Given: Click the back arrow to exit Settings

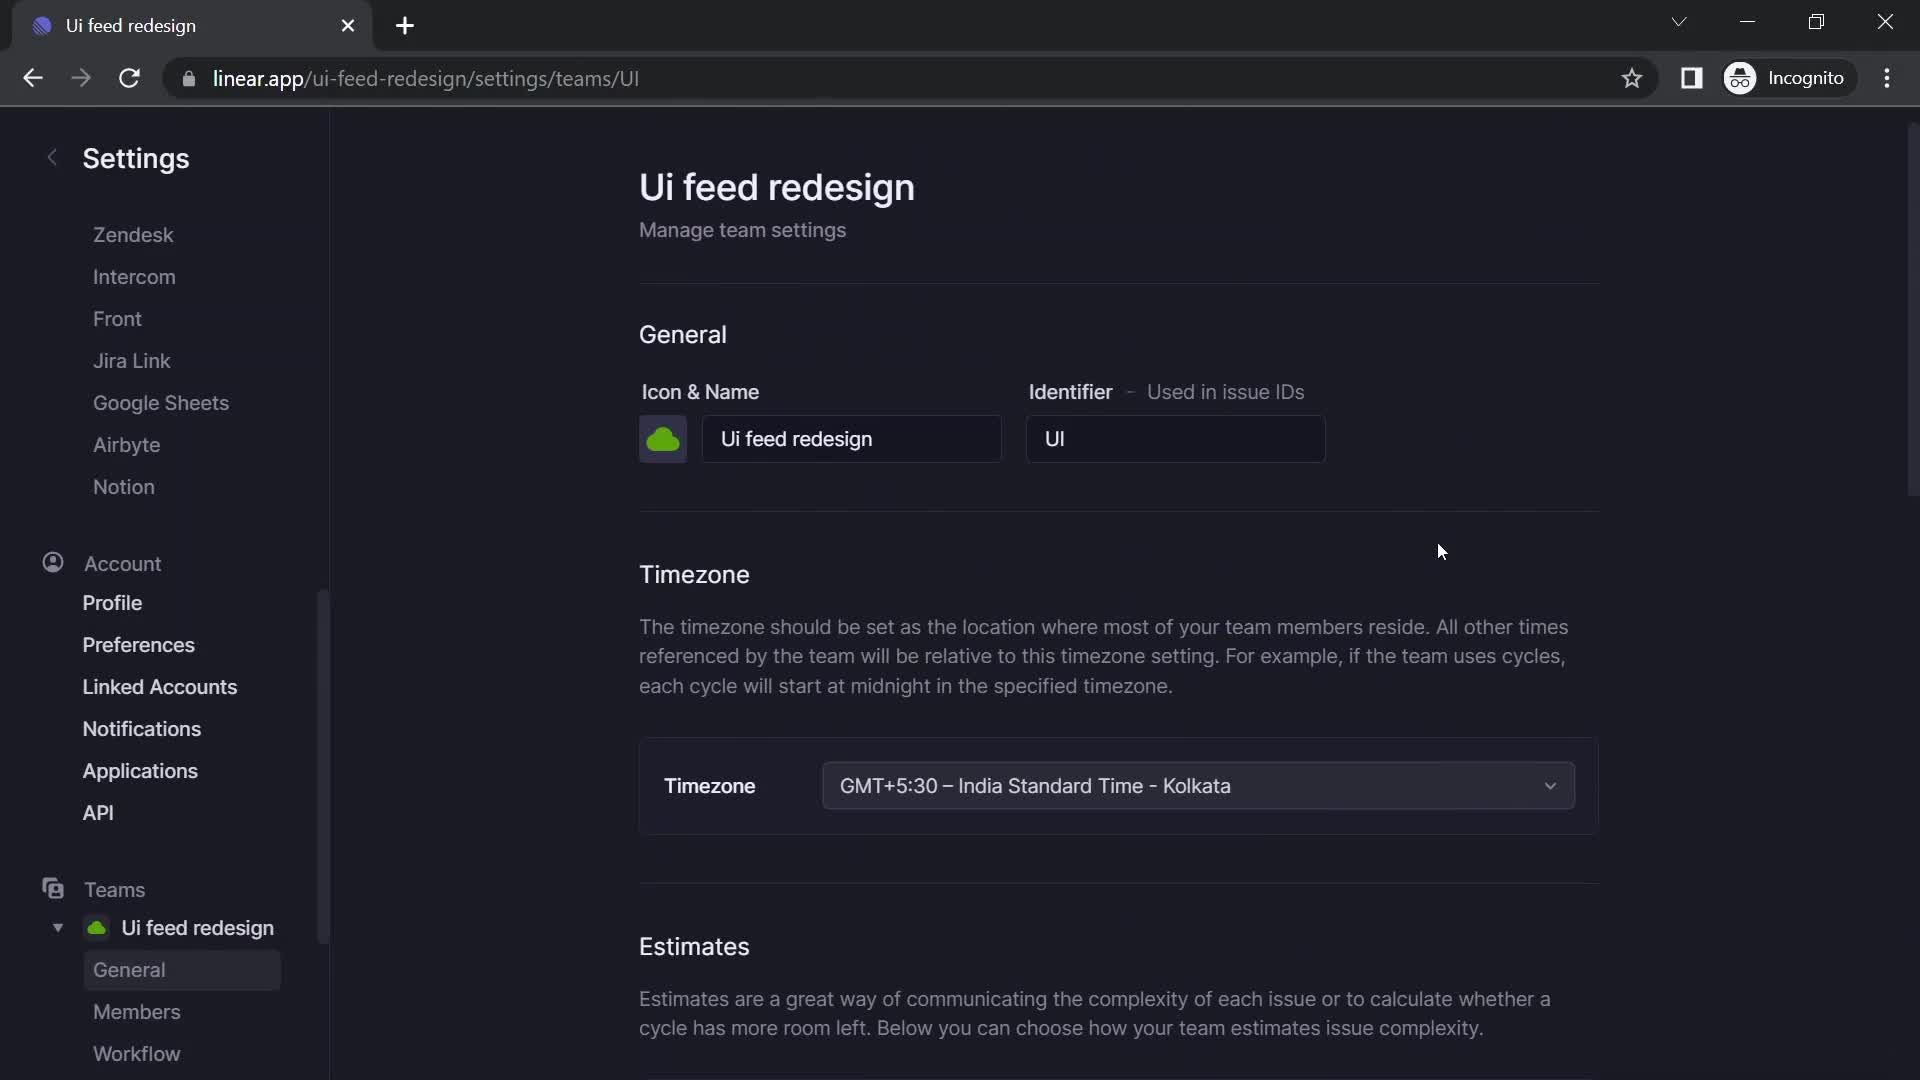Looking at the screenshot, I should click(50, 156).
